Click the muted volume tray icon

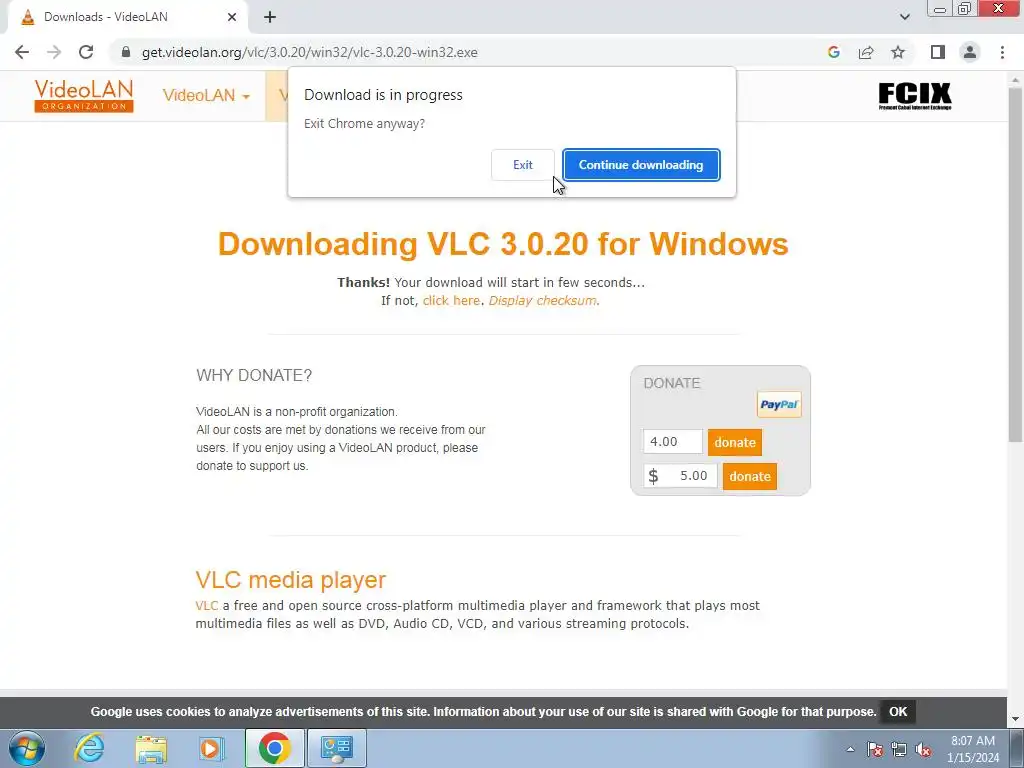[923, 749]
